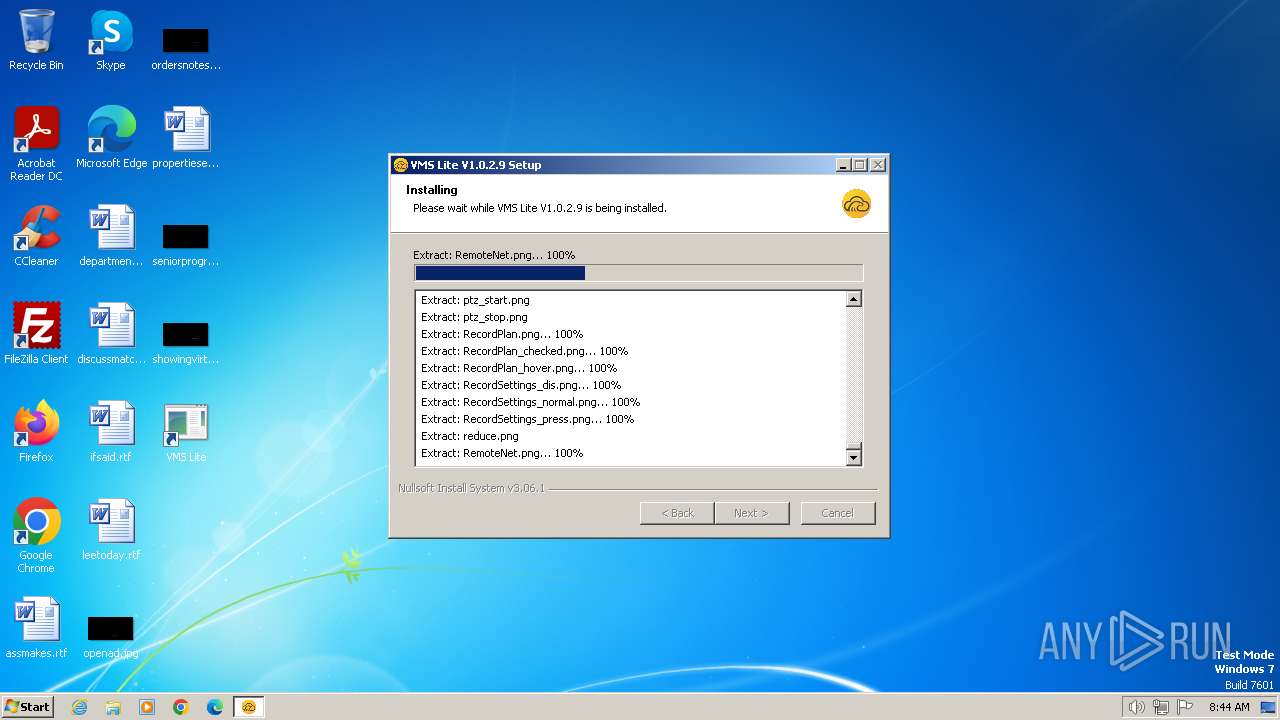Open Edge from the taskbar

click(215, 707)
